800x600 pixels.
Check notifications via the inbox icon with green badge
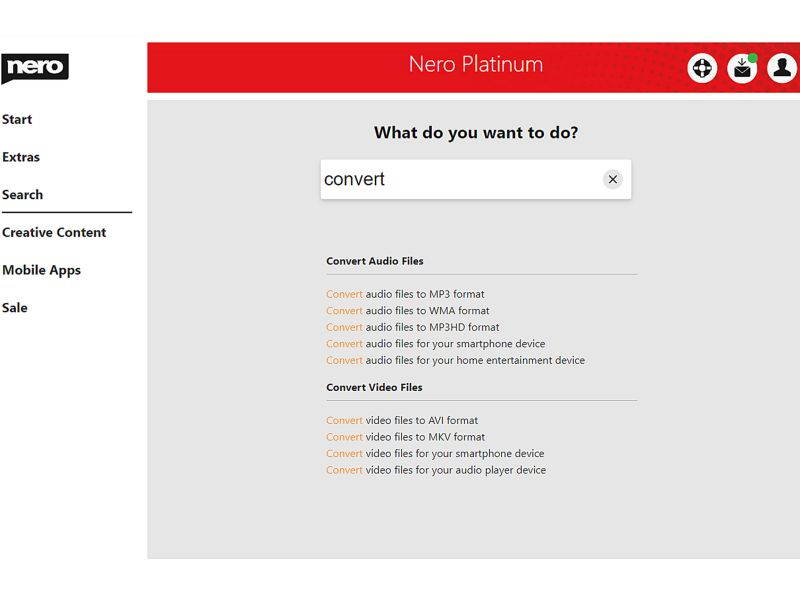click(x=742, y=68)
